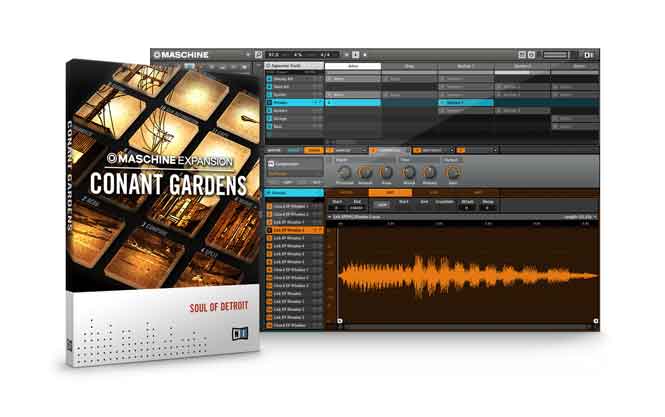Edit the tempo value field

(x=274, y=55)
